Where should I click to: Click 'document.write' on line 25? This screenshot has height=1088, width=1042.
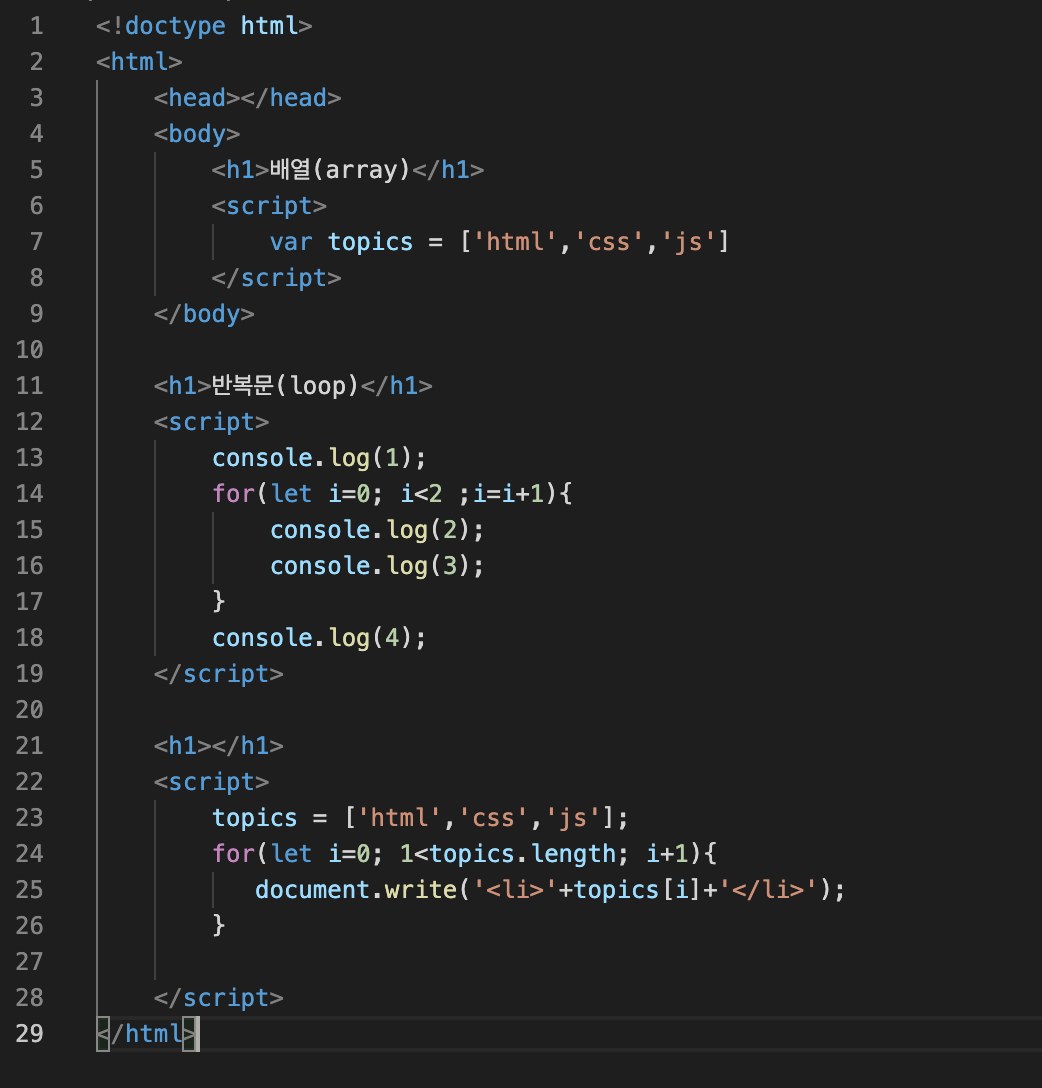(356, 890)
